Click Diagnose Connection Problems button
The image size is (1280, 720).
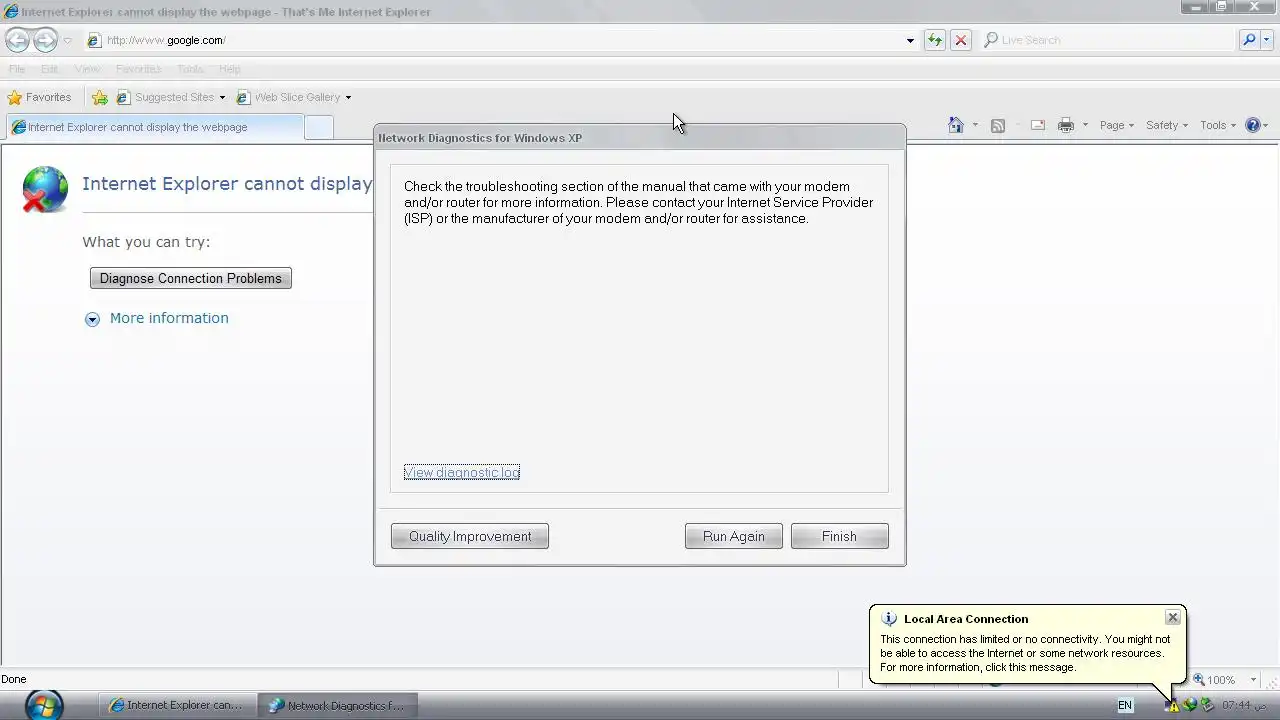coord(191,278)
